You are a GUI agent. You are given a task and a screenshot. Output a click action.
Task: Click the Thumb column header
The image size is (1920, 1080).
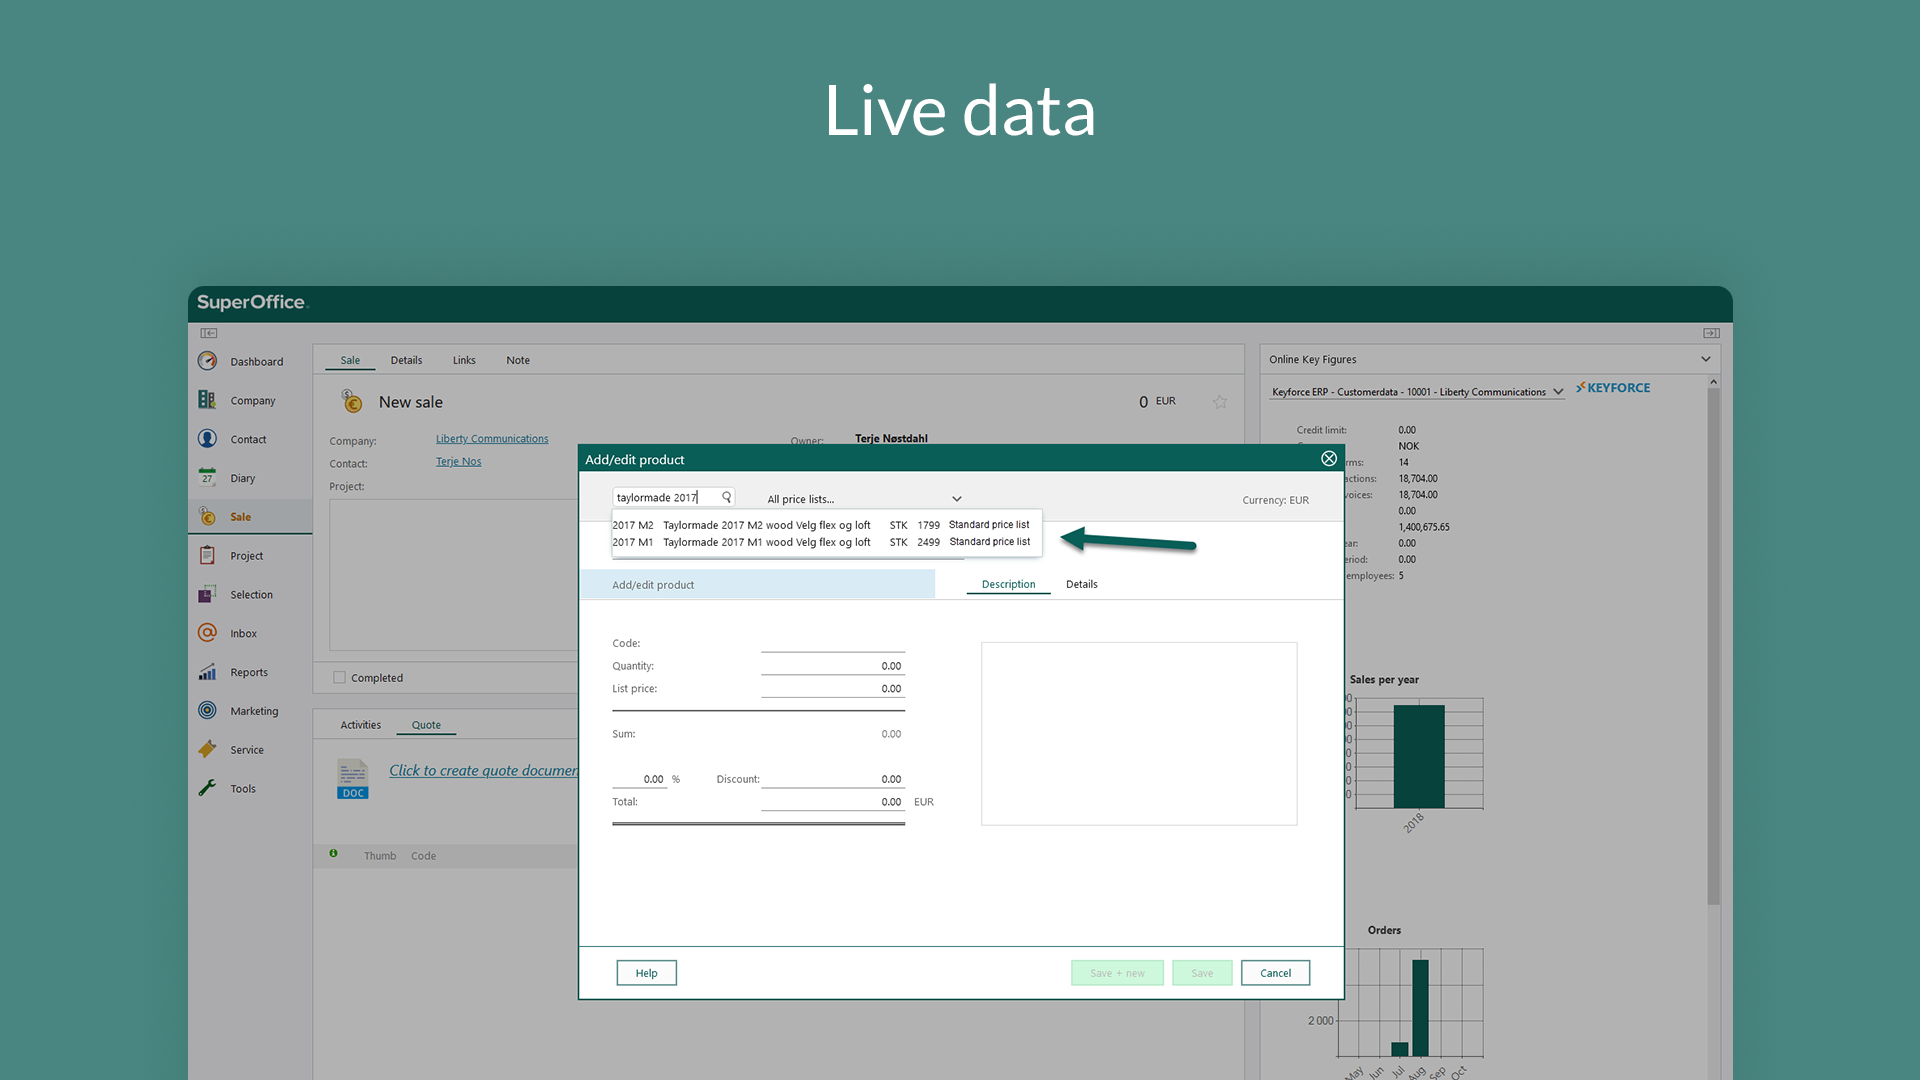tap(380, 856)
